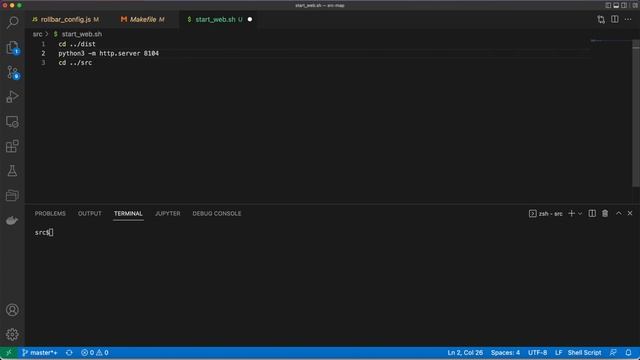Click the Open Changes compare icon
This screenshot has height=360, width=640.
(x=601, y=19)
